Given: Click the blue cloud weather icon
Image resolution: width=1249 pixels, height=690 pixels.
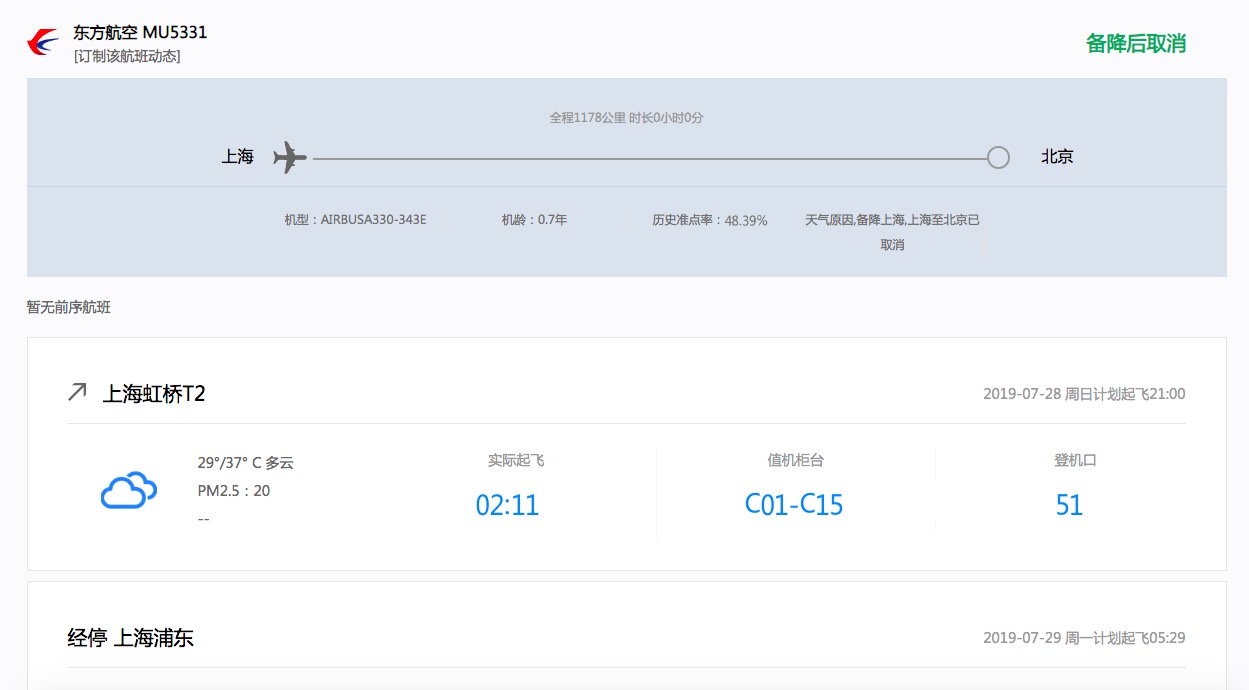Looking at the screenshot, I should 129,491.
